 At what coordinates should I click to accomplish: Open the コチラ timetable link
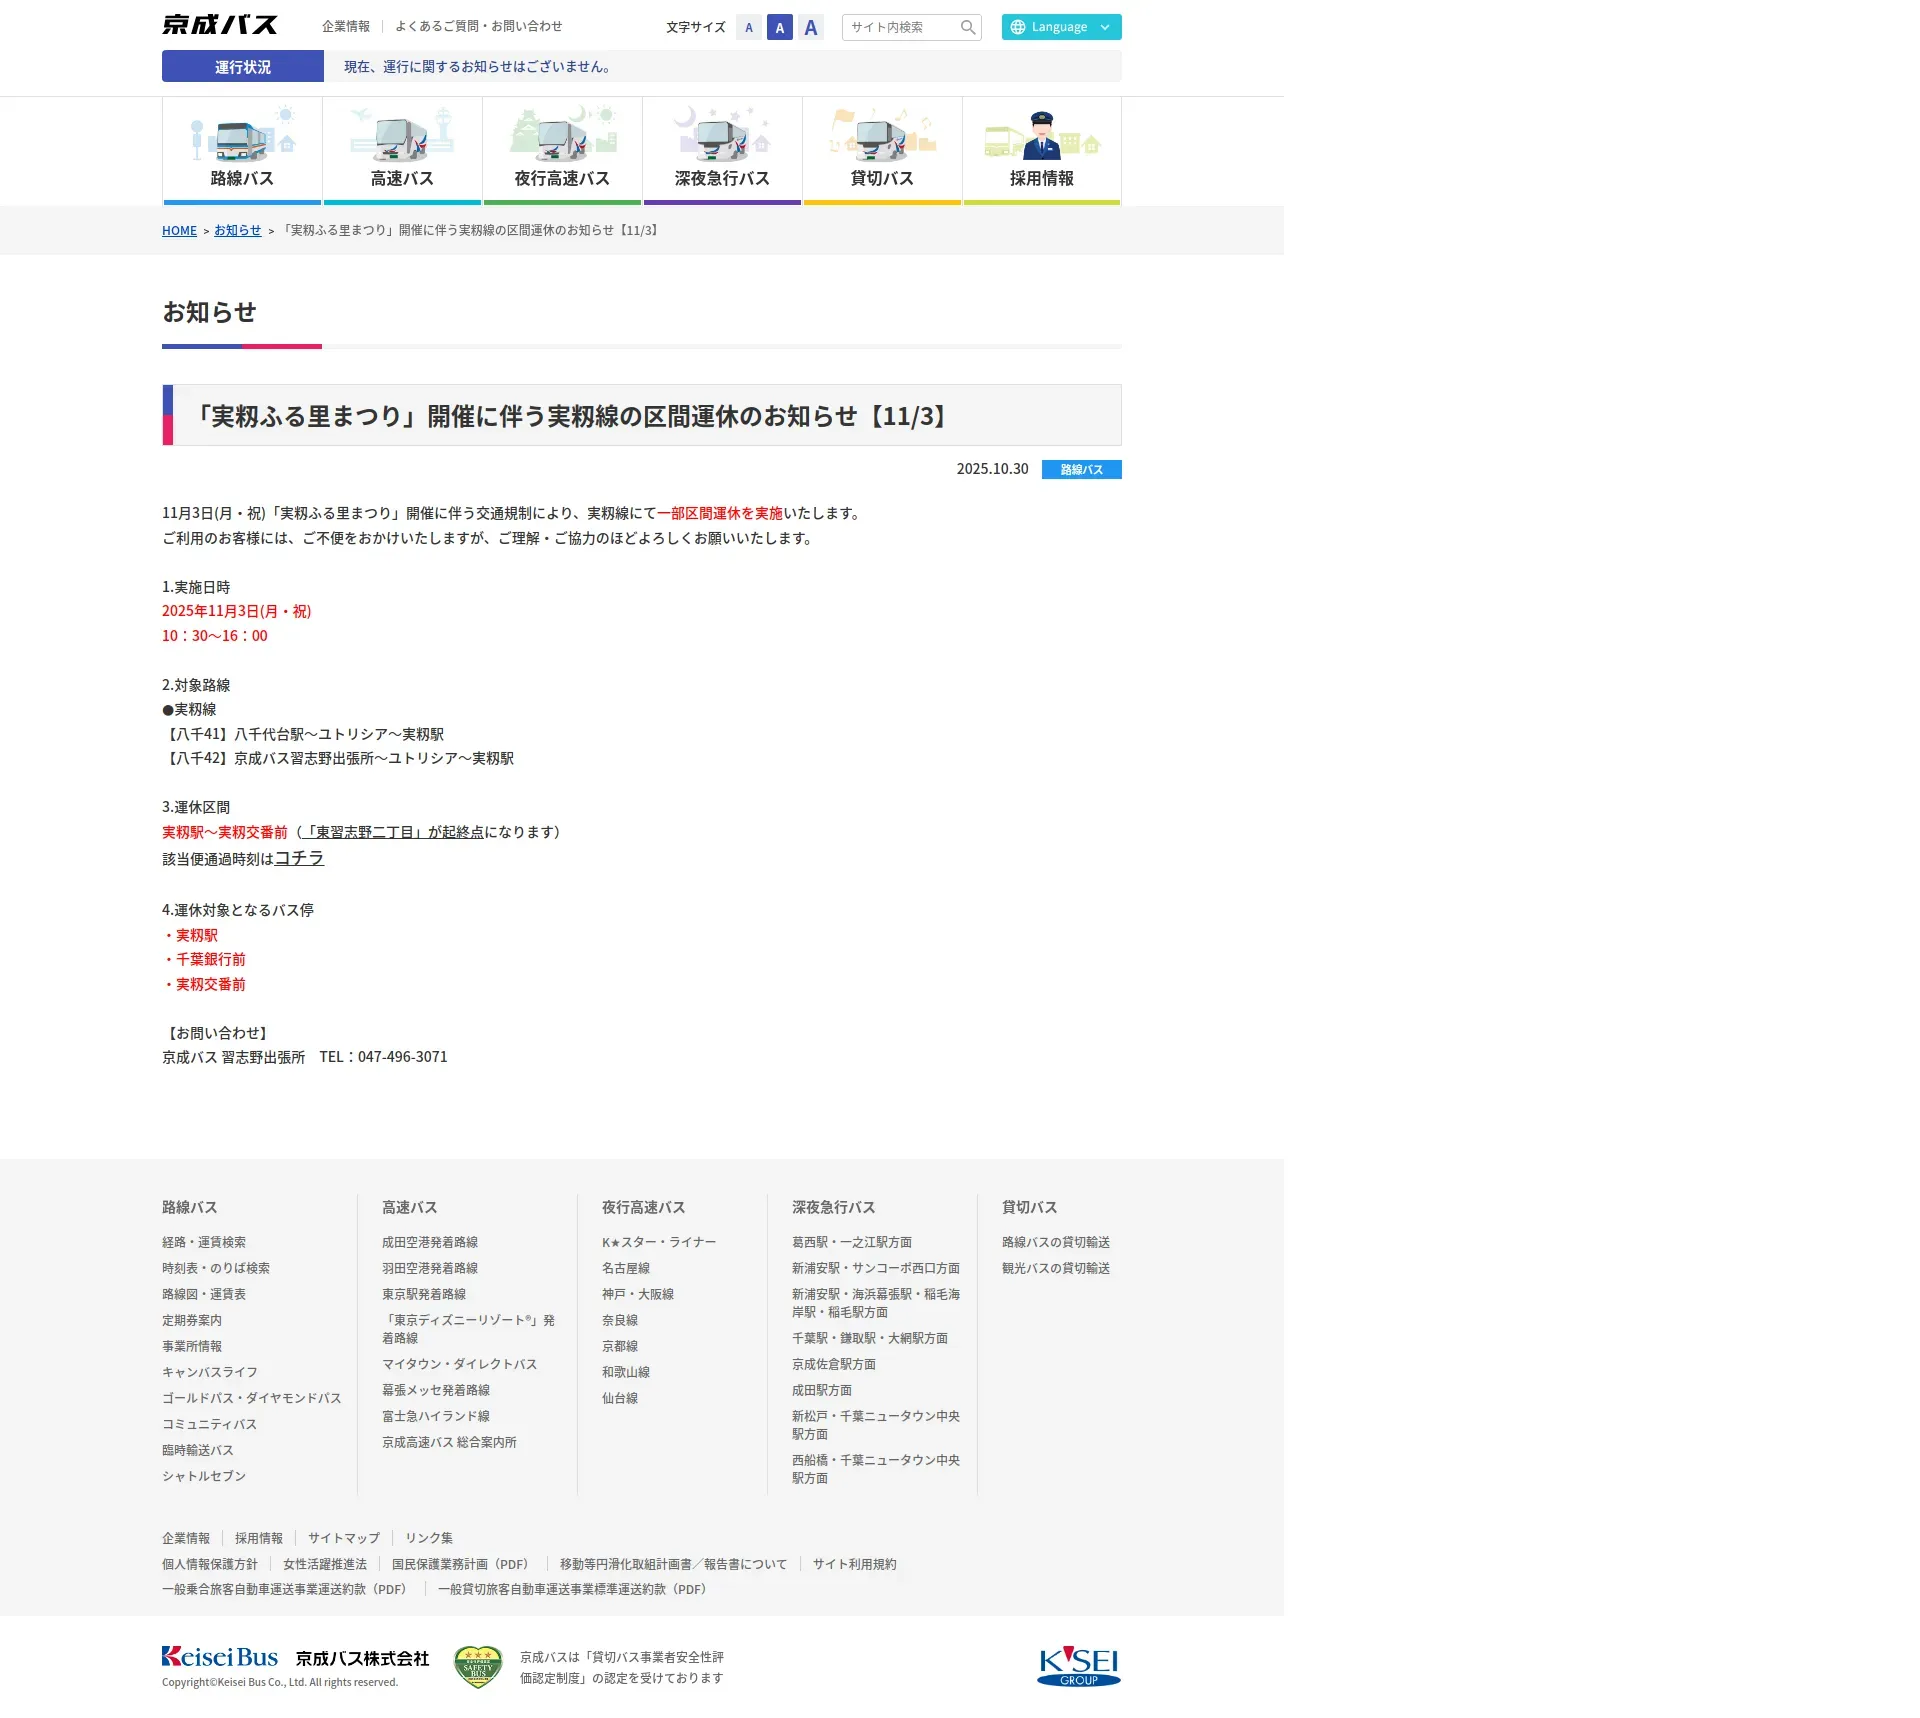(299, 858)
